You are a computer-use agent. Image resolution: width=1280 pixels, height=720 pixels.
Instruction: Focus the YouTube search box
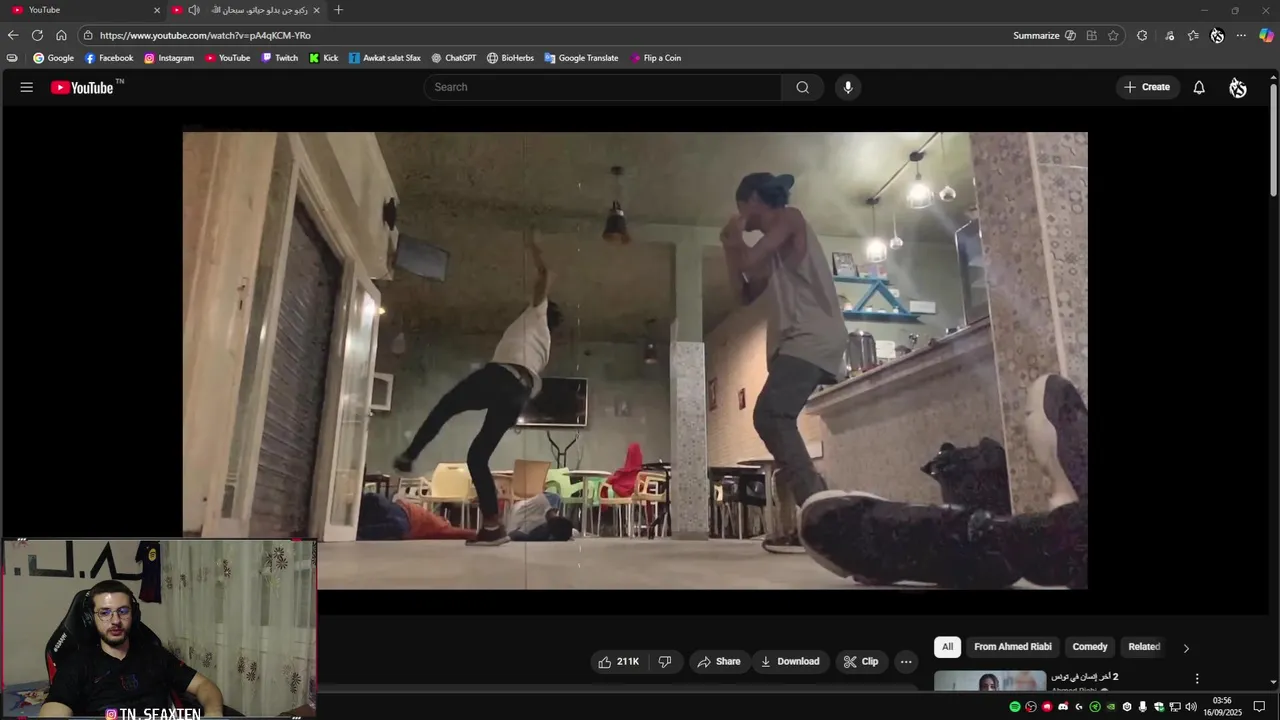602,87
